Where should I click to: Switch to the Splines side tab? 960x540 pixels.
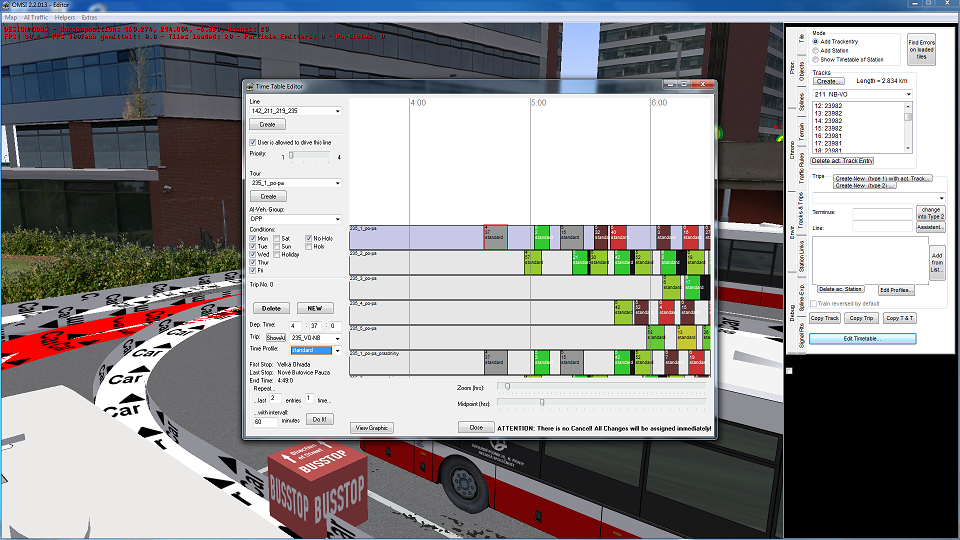point(801,100)
